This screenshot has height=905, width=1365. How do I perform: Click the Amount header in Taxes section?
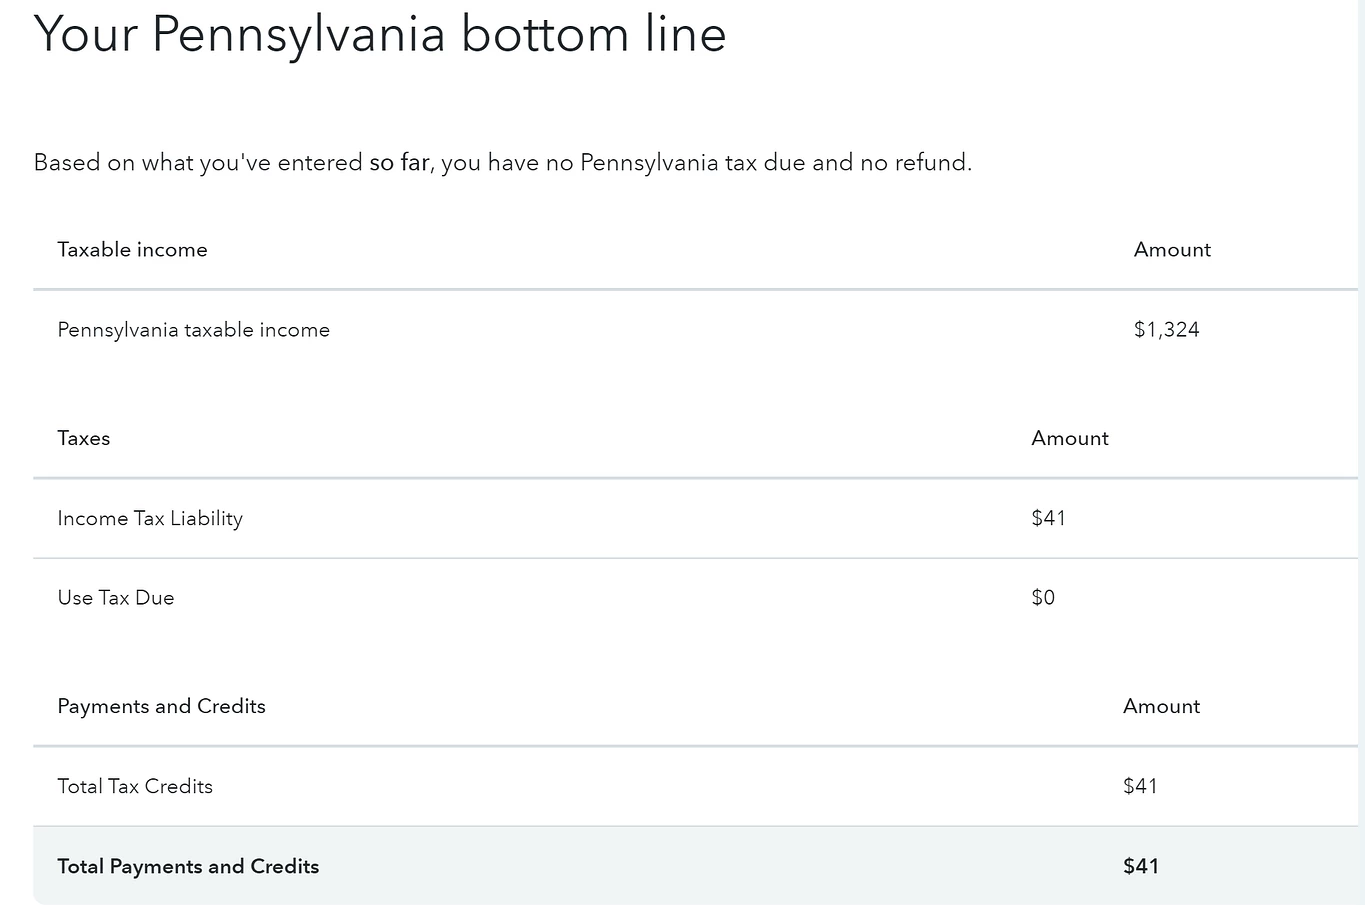[x=1070, y=438]
